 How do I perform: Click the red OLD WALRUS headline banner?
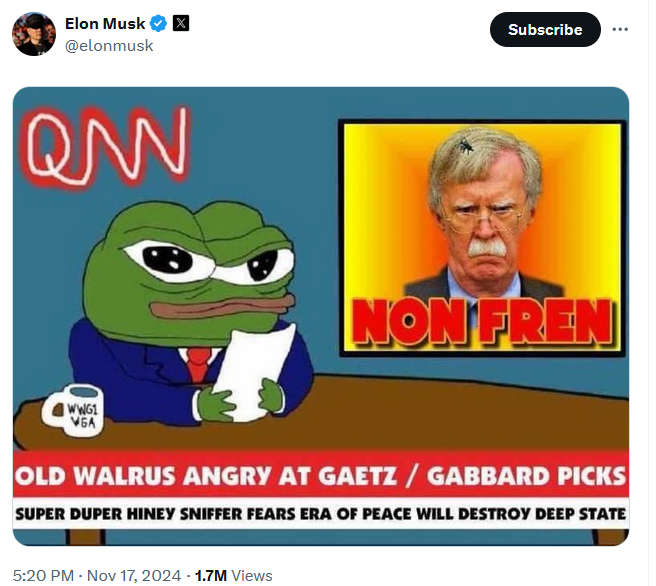click(321, 474)
